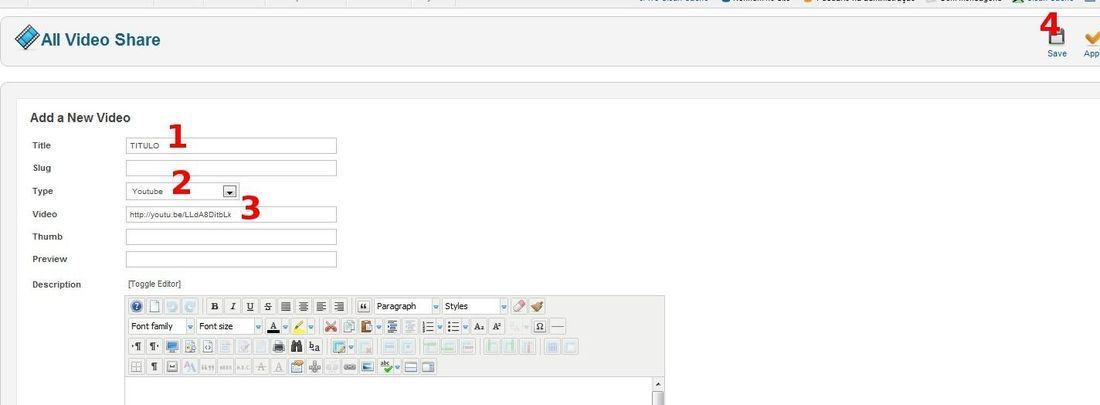The height and width of the screenshot is (405, 1100).
Task: Apply the black text color button
Action: pos(274,326)
